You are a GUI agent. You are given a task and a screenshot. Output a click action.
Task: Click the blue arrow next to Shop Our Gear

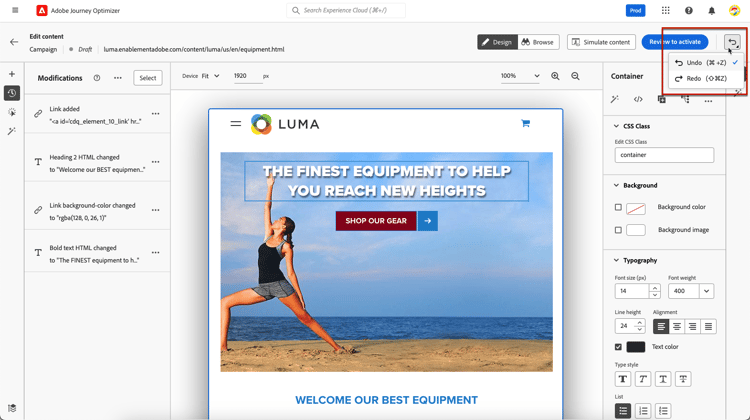(428, 221)
